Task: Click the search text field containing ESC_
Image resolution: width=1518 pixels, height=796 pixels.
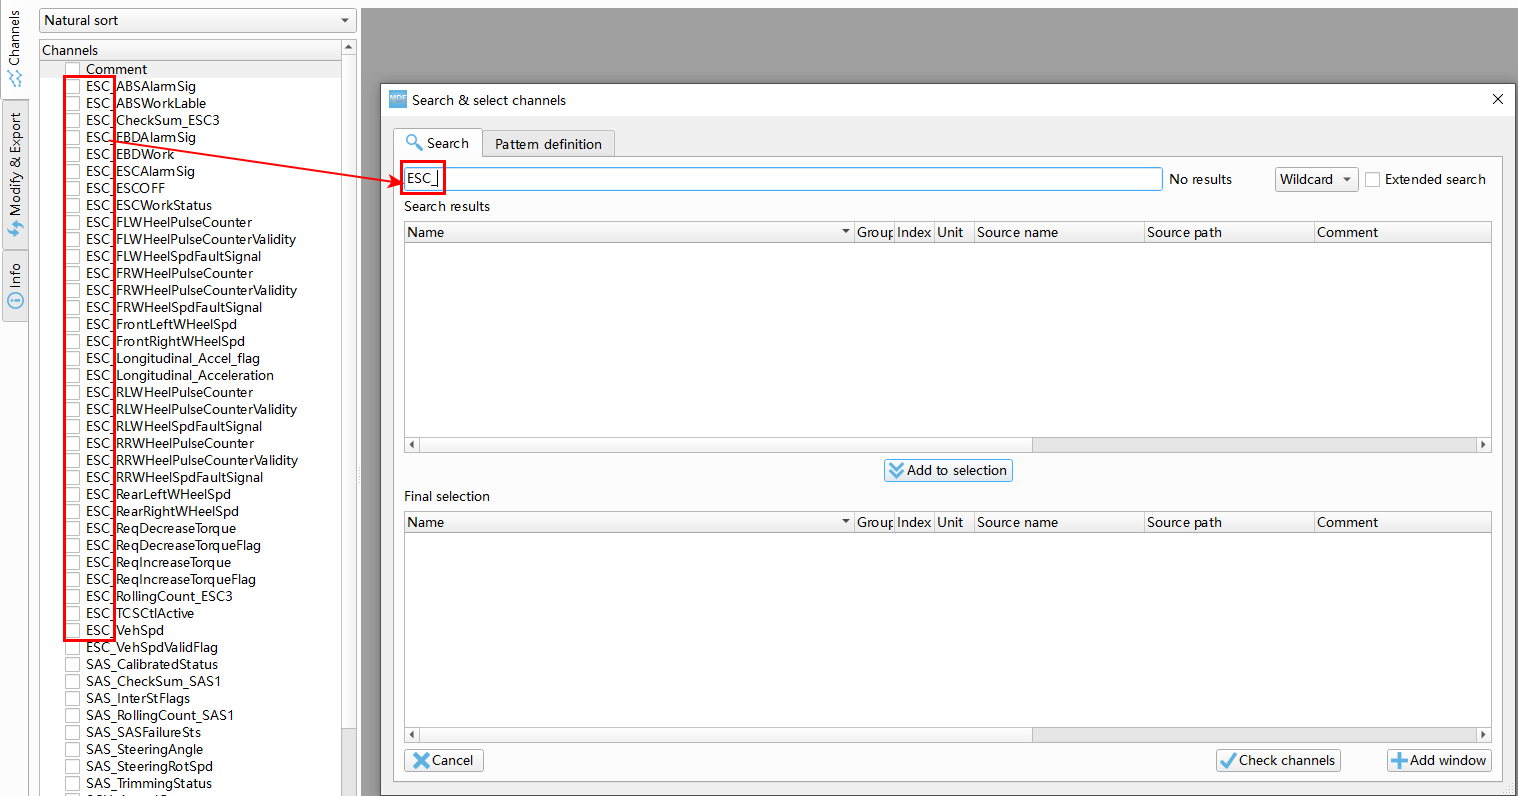Action: pos(782,179)
